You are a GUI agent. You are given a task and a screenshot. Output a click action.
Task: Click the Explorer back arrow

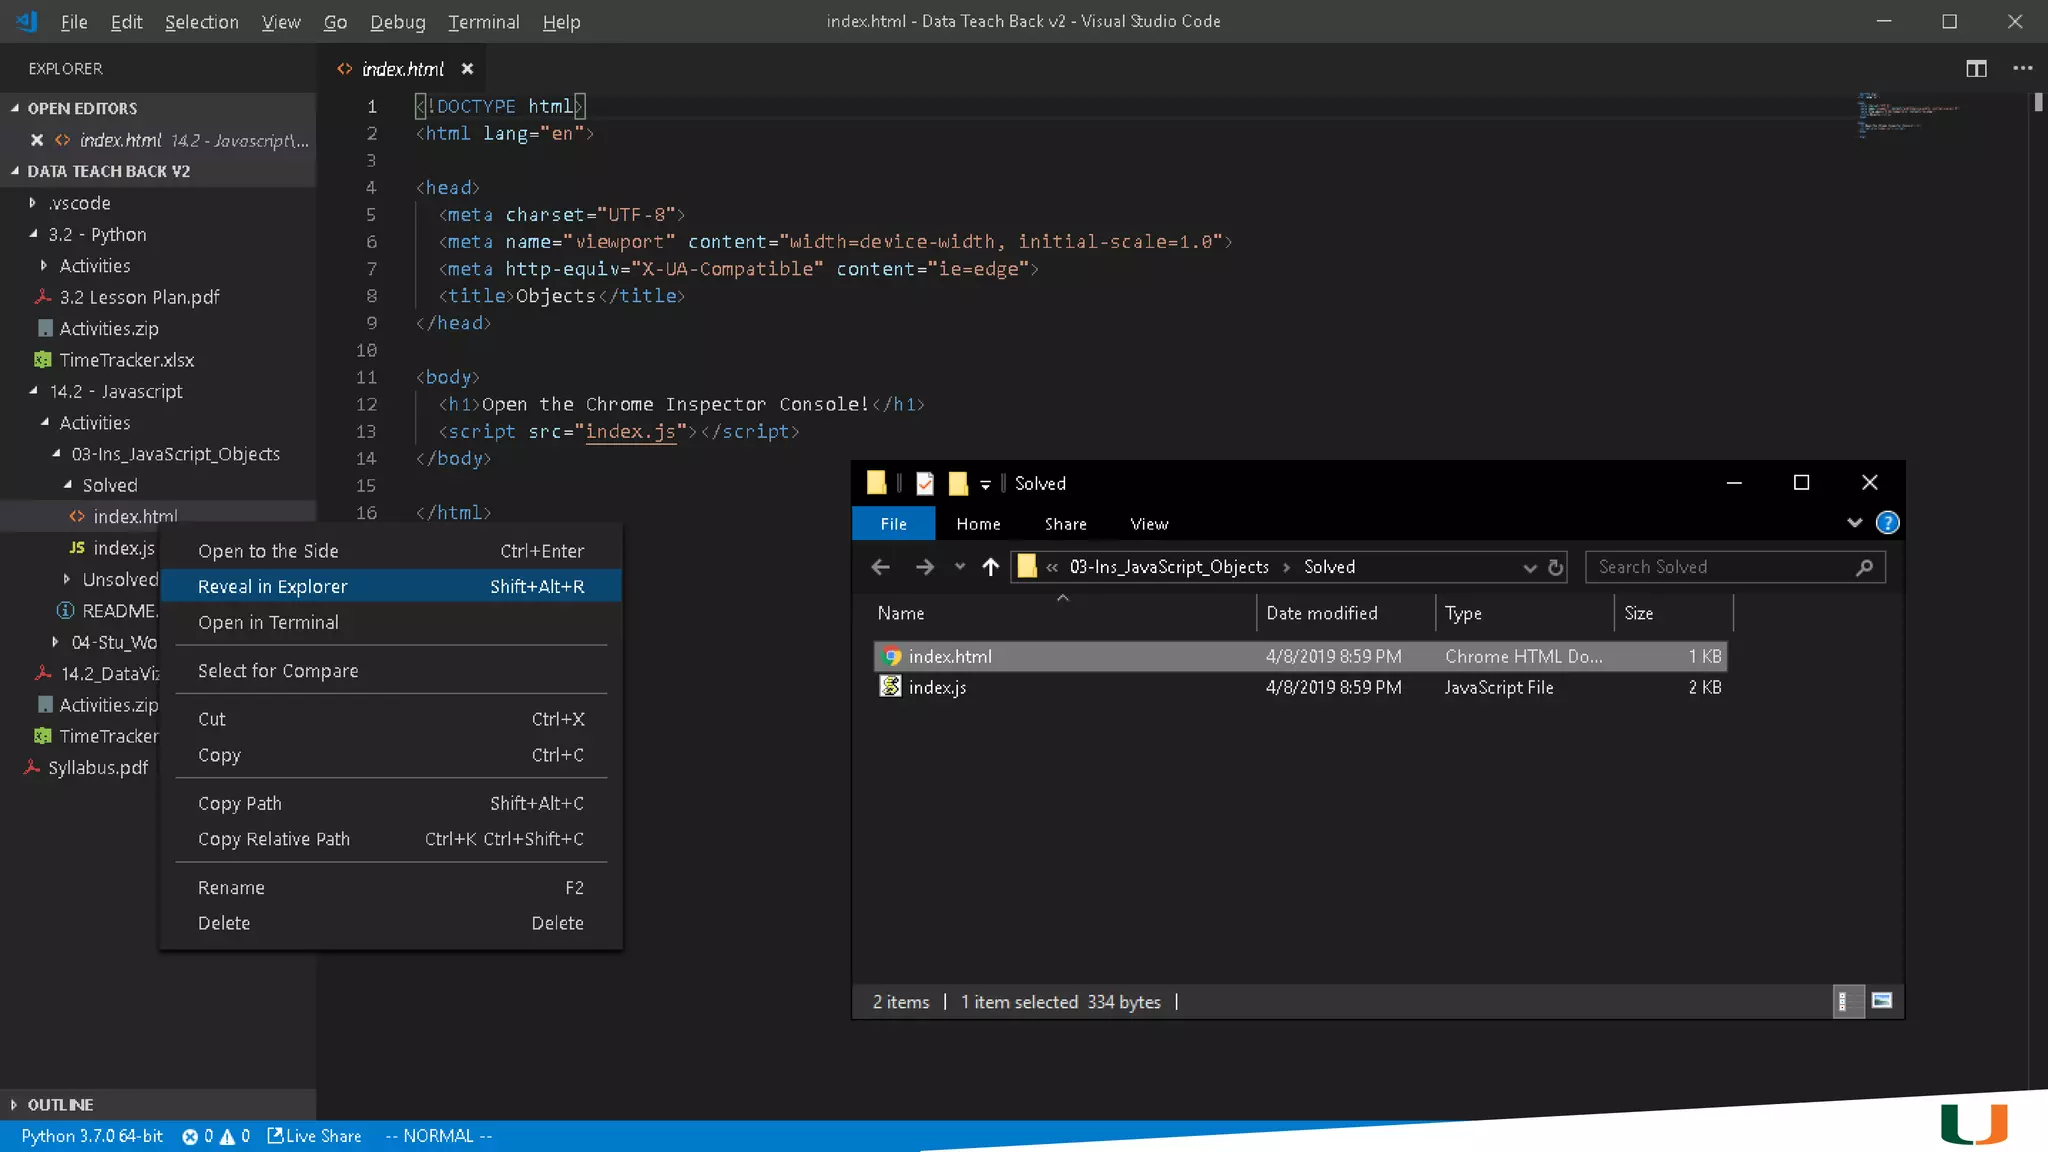[x=880, y=567]
